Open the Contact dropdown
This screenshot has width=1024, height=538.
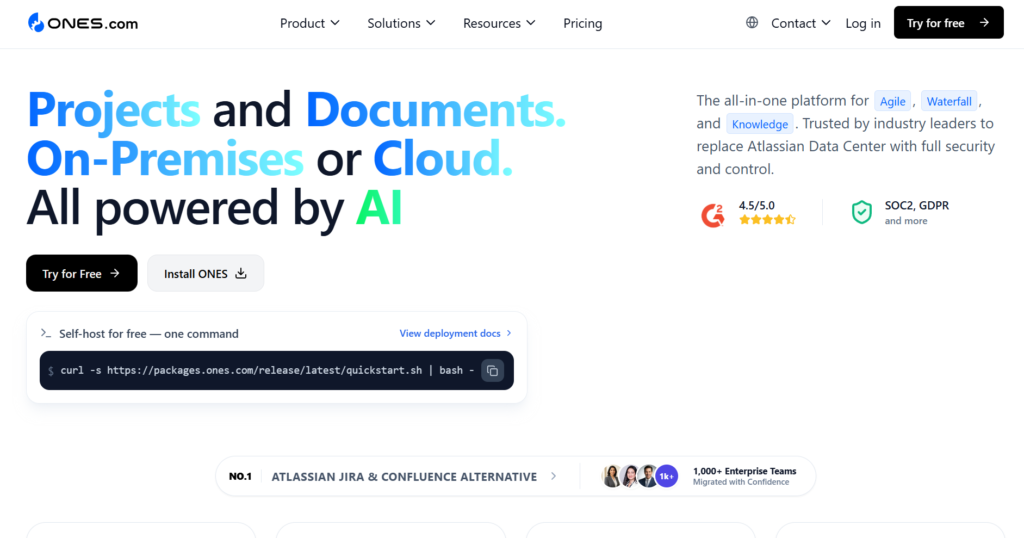(x=801, y=23)
